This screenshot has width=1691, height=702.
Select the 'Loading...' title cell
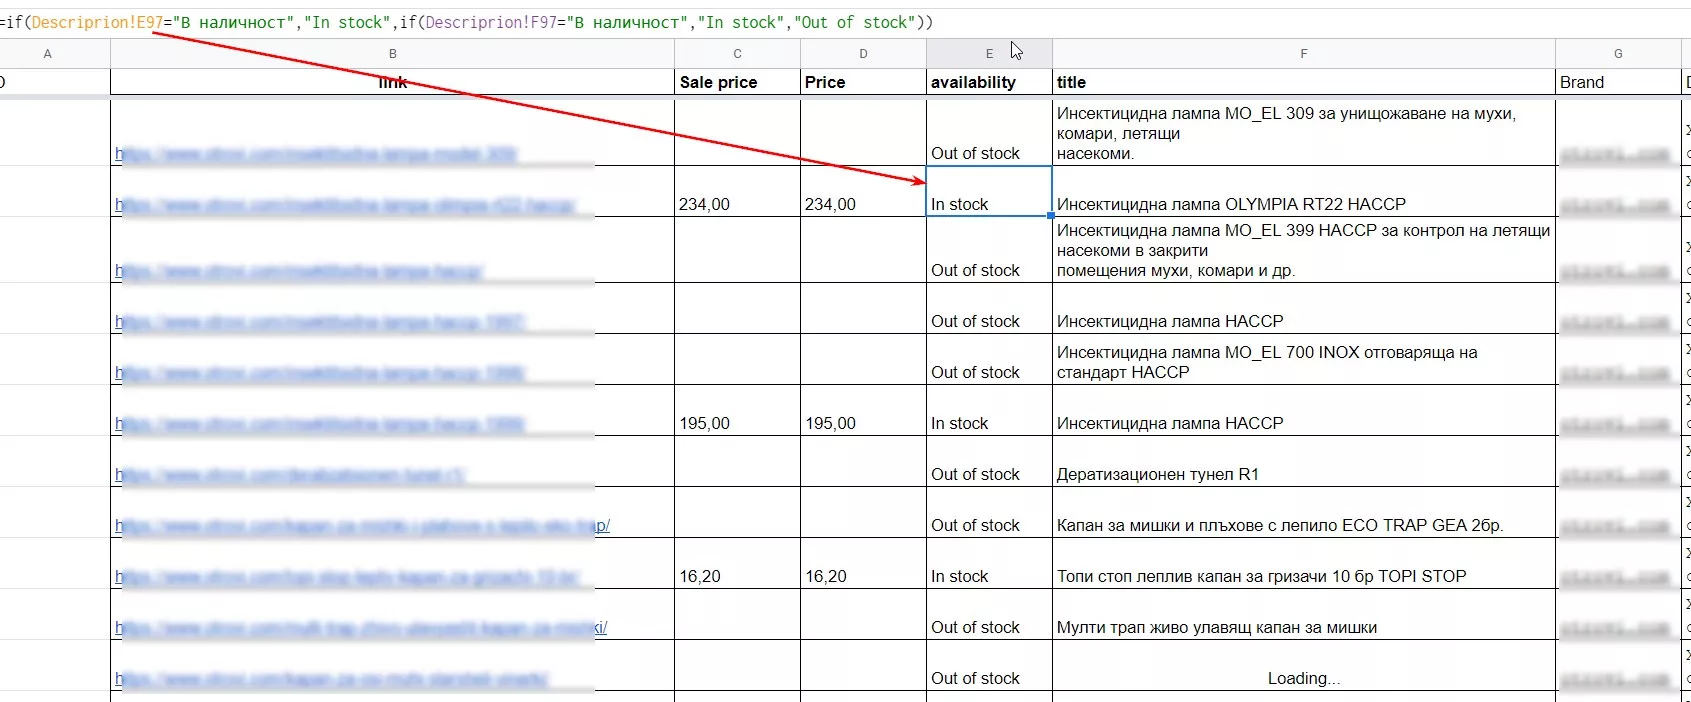(x=1304, y=665)
